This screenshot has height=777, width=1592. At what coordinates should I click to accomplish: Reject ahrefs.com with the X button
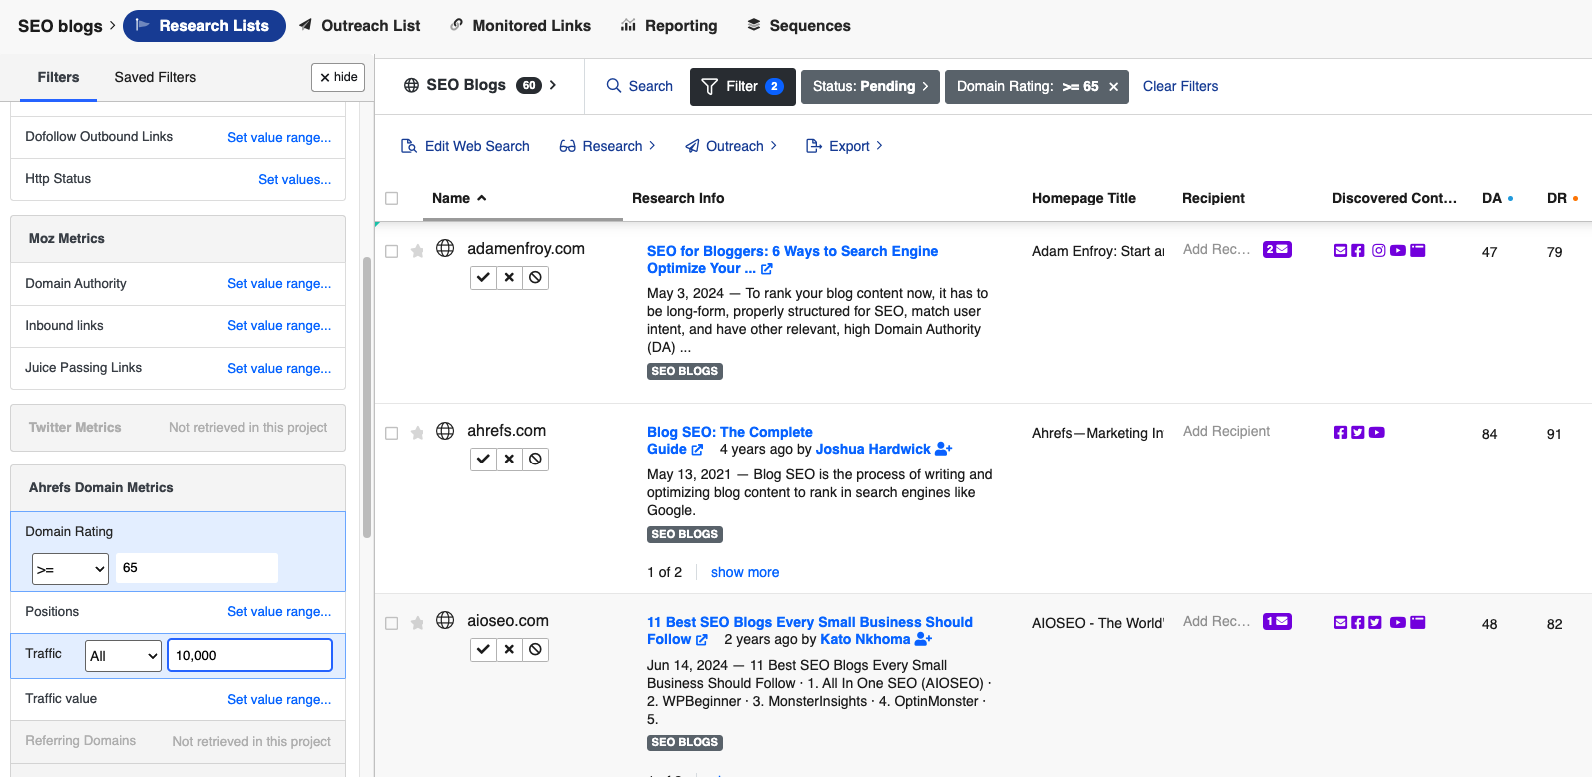click(x=509, y=459)
